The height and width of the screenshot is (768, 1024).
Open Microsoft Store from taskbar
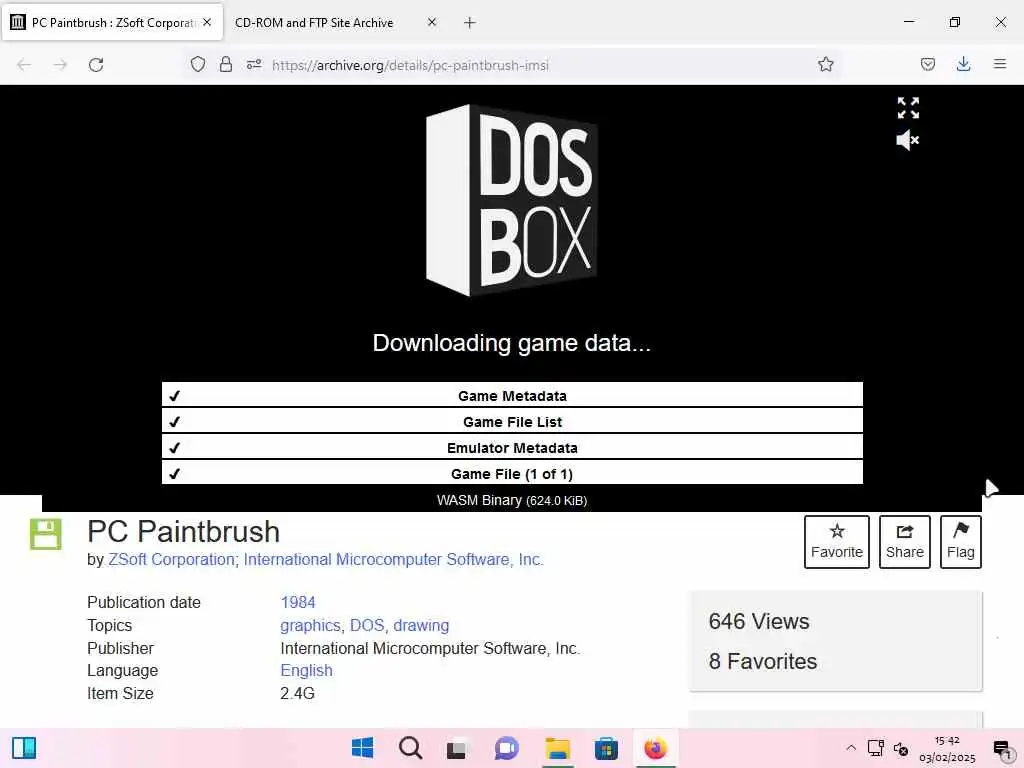click(x=606, y=748)
